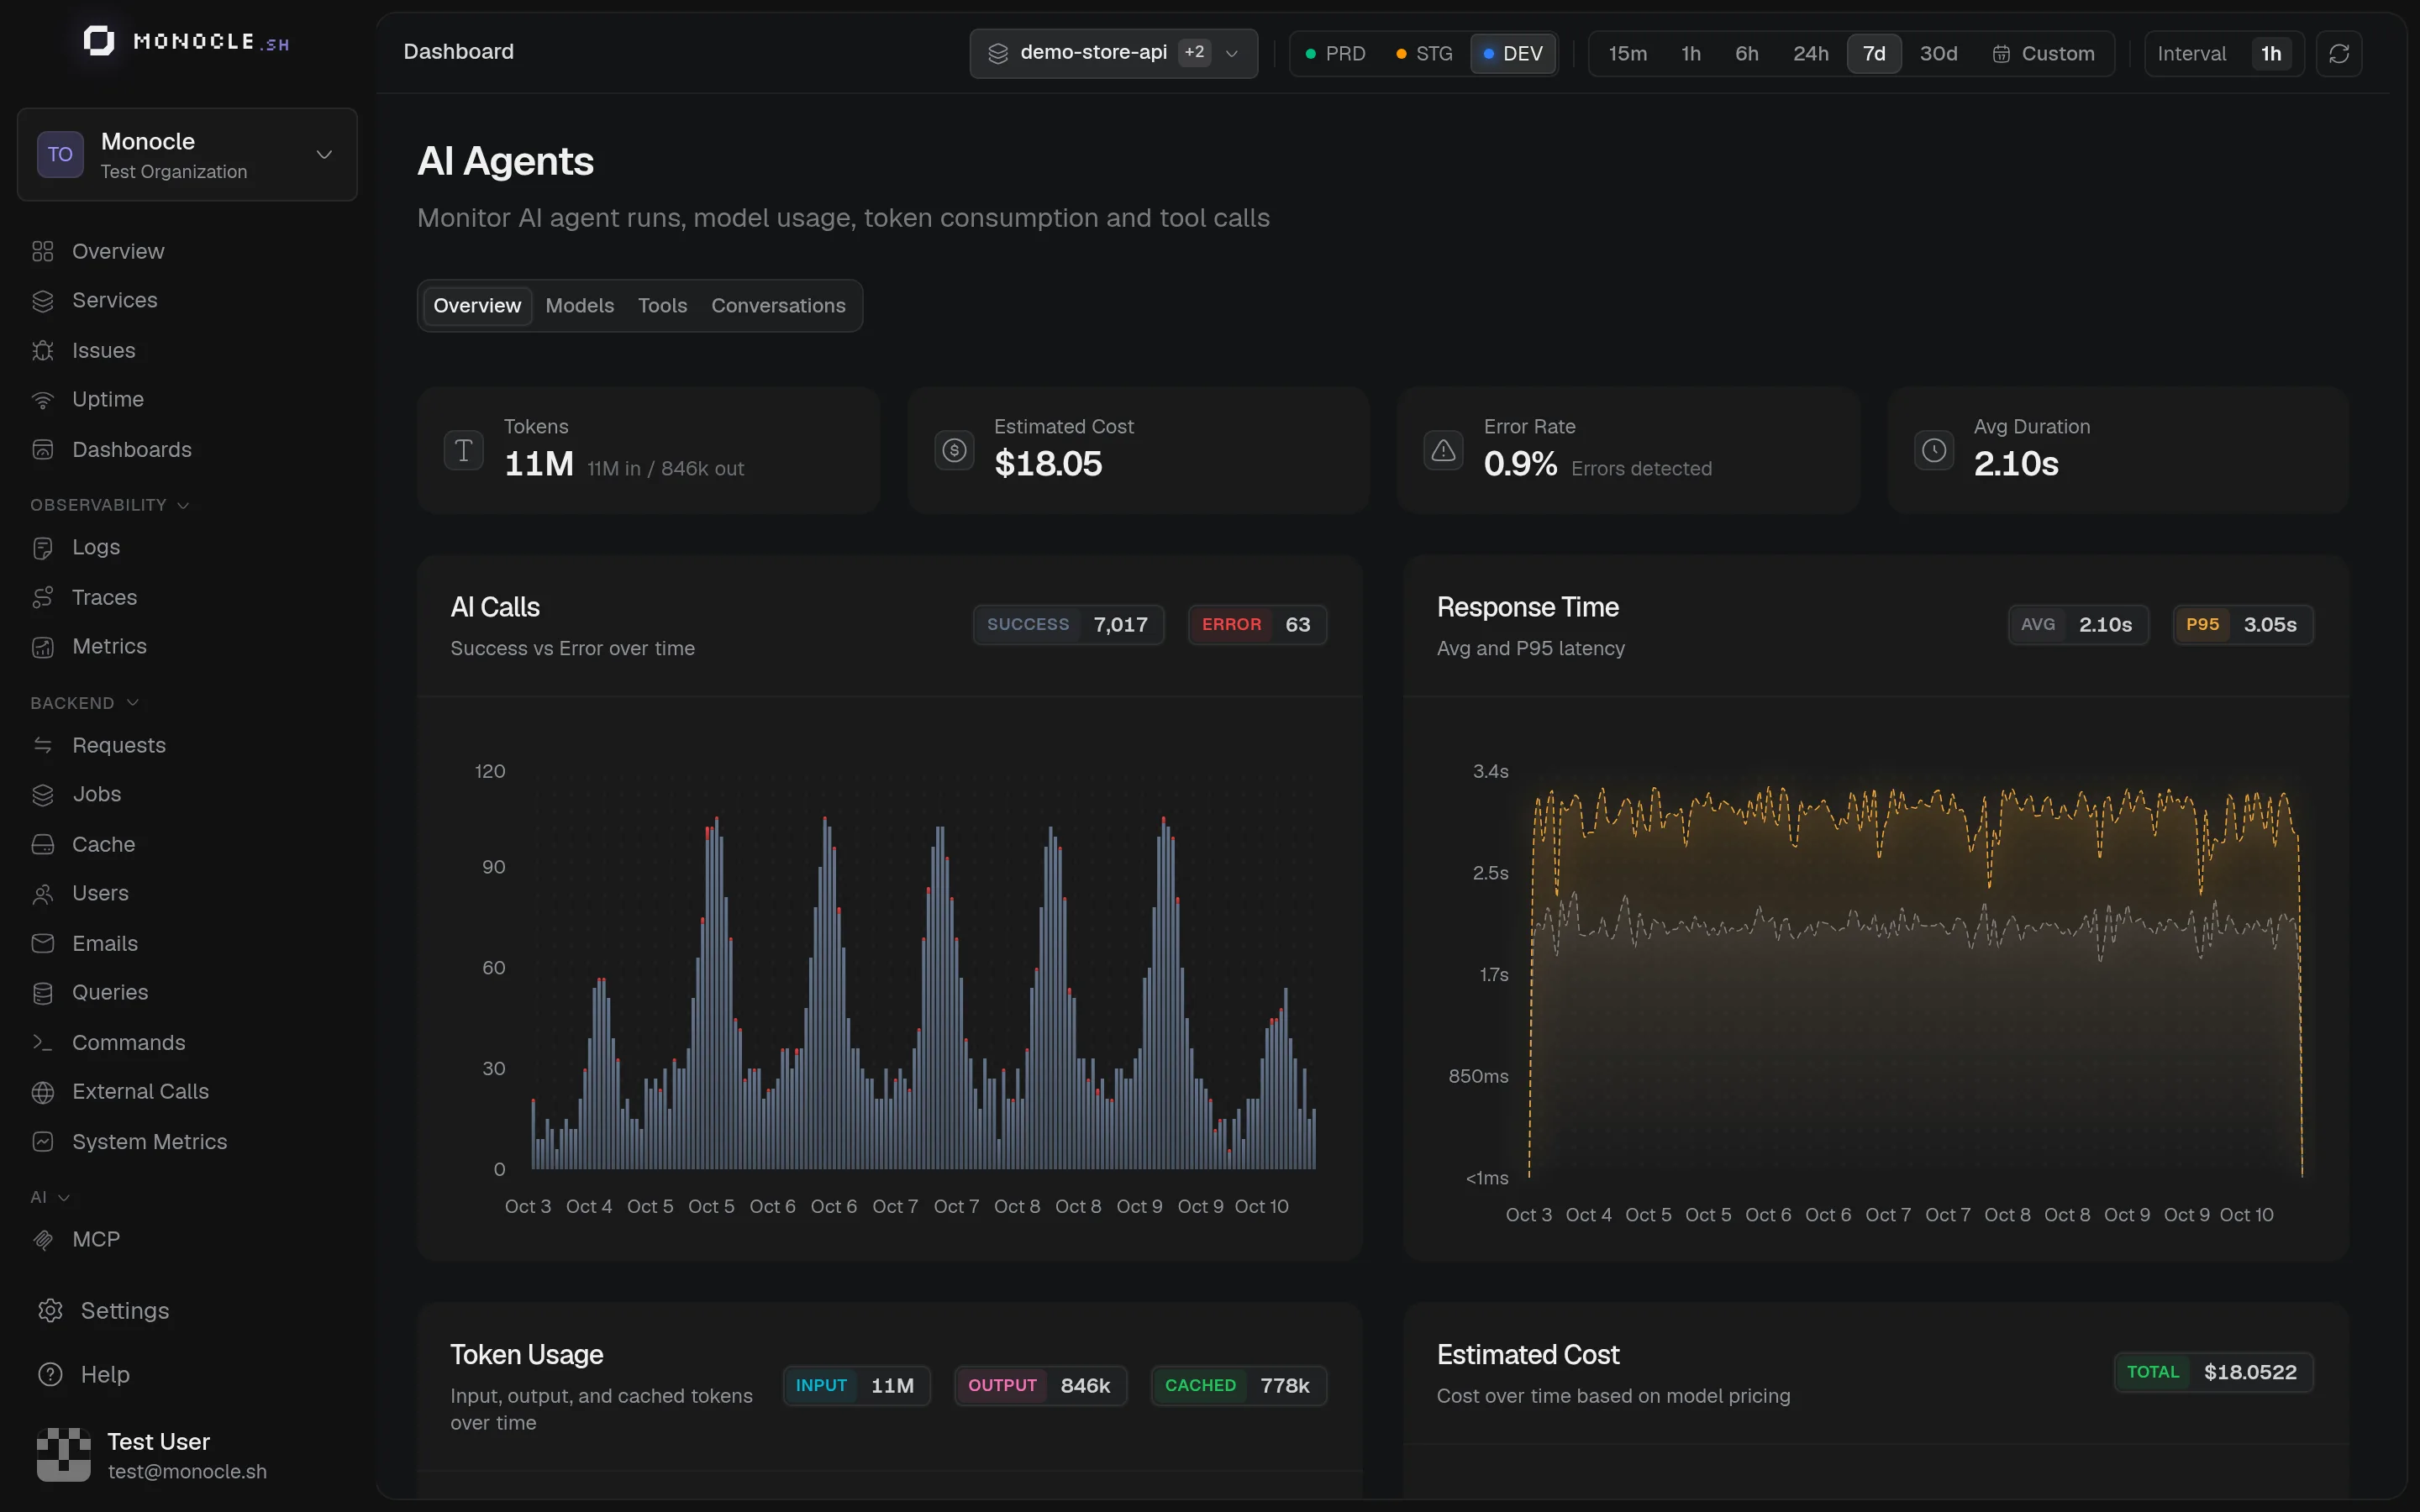The image size is (2420, 1512).
Task: Click the Metrics chart icon
Action: coord(42,646)
